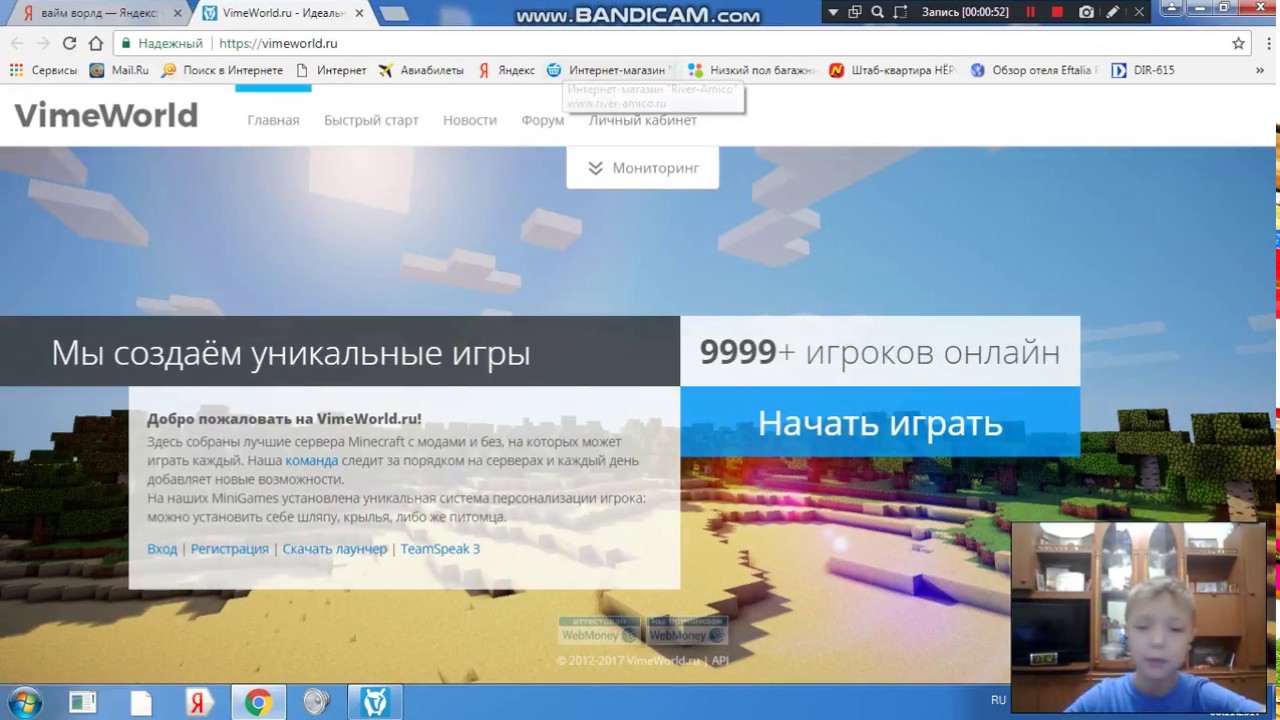This screenshot has width=1280, height=720.
Task: Switch to Chrome in the taskbar
Action: point(258,703)
